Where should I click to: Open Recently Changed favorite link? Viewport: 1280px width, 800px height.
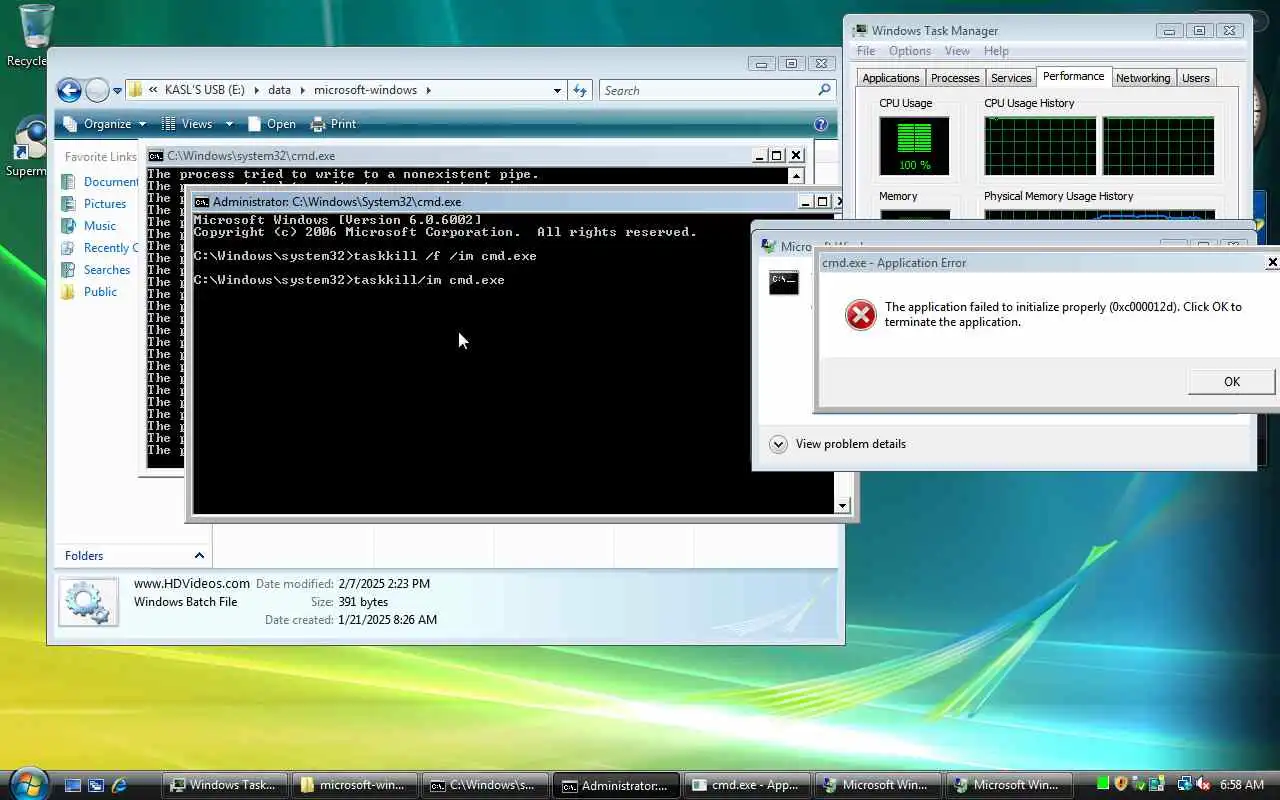pyautogui.click(x=99, y=248)
